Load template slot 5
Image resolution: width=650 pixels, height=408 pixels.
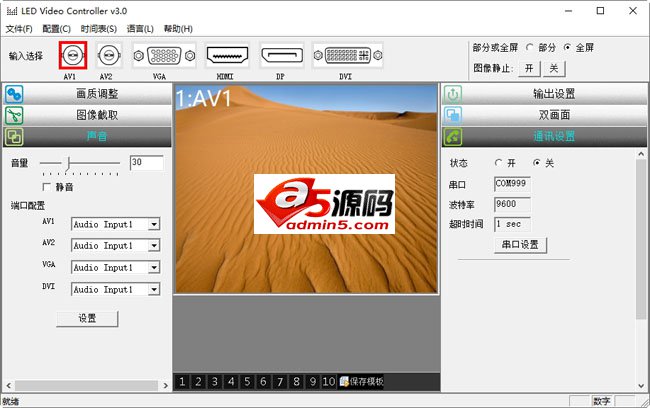pos(247,381)
